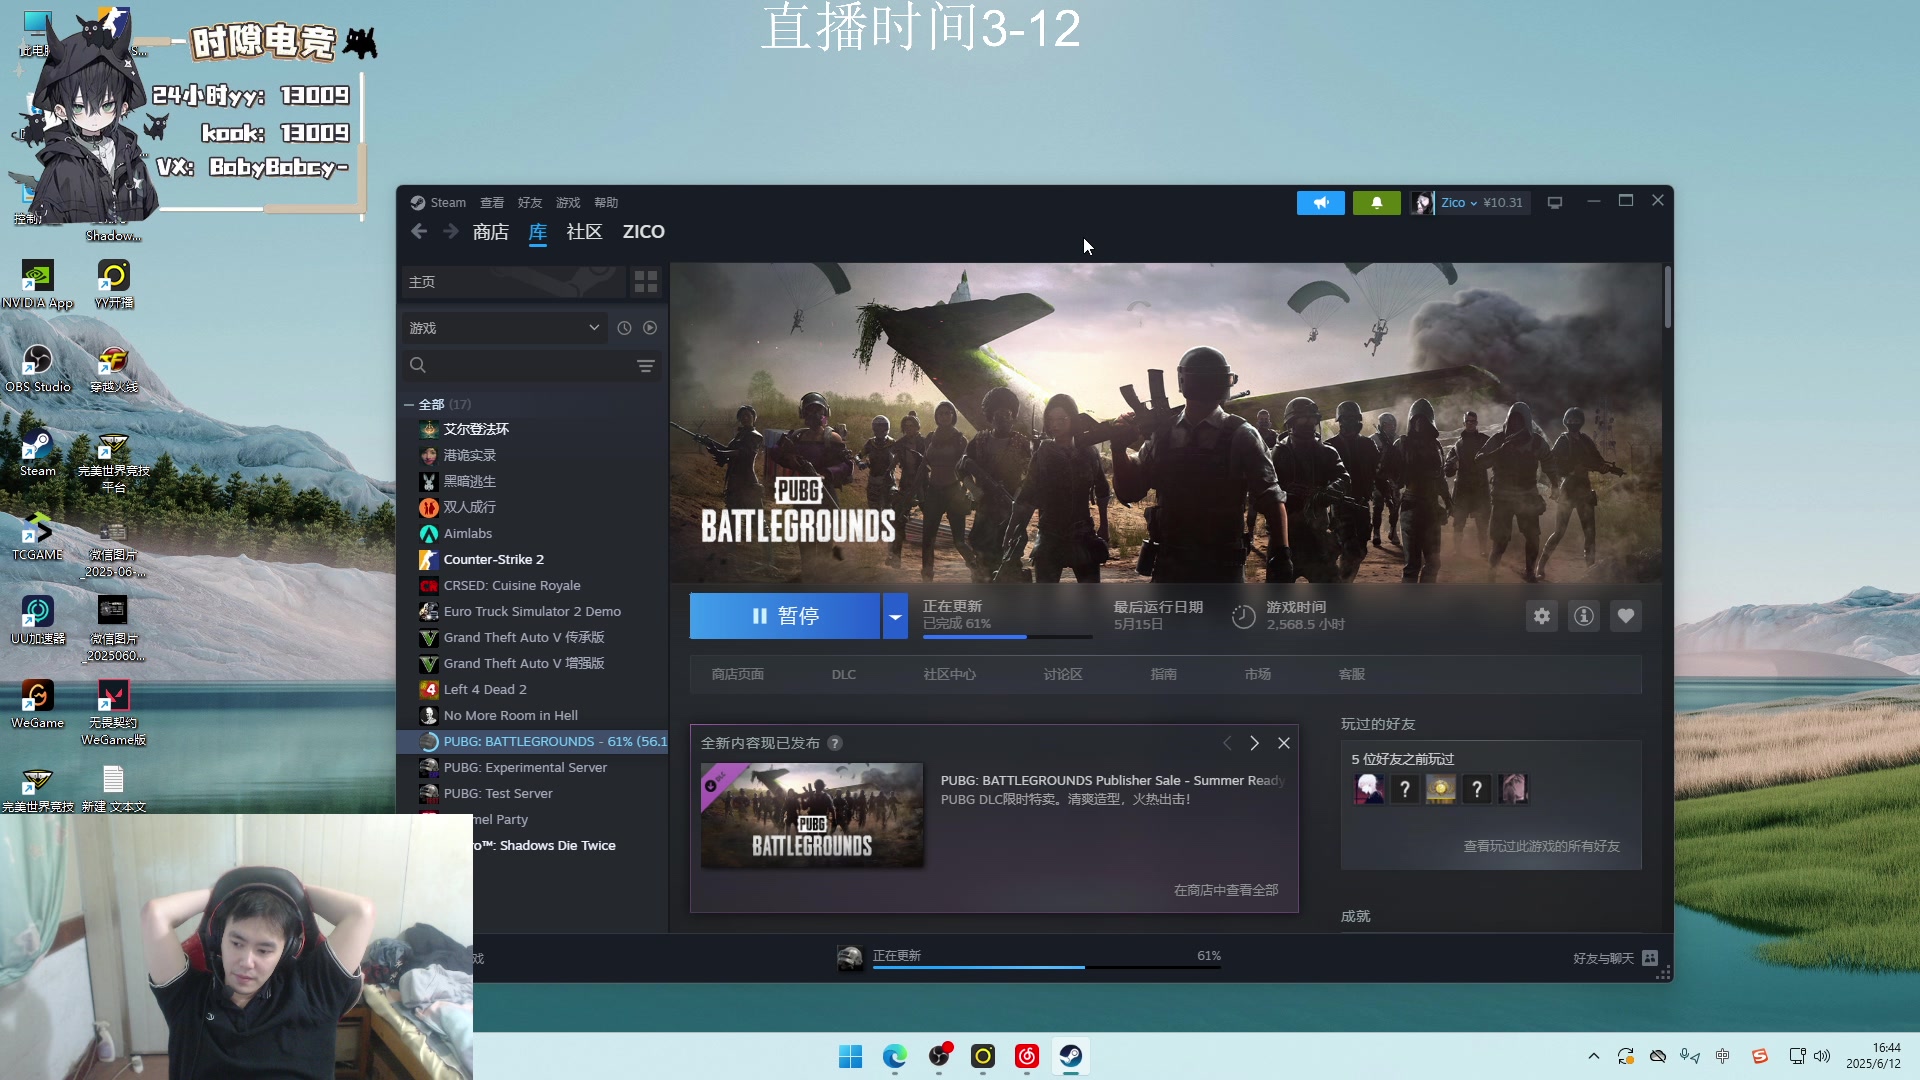1920x1080 pixels.
Task: Open the 查看 menu
Action: click(x=492, y=203)
